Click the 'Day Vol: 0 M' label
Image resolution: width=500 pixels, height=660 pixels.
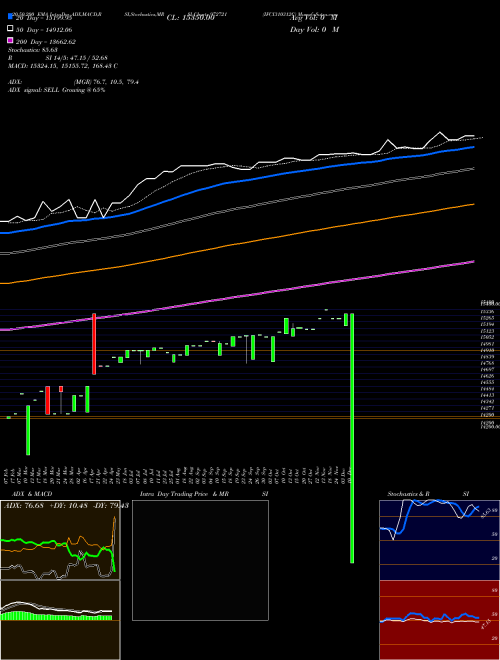[314, 29]
